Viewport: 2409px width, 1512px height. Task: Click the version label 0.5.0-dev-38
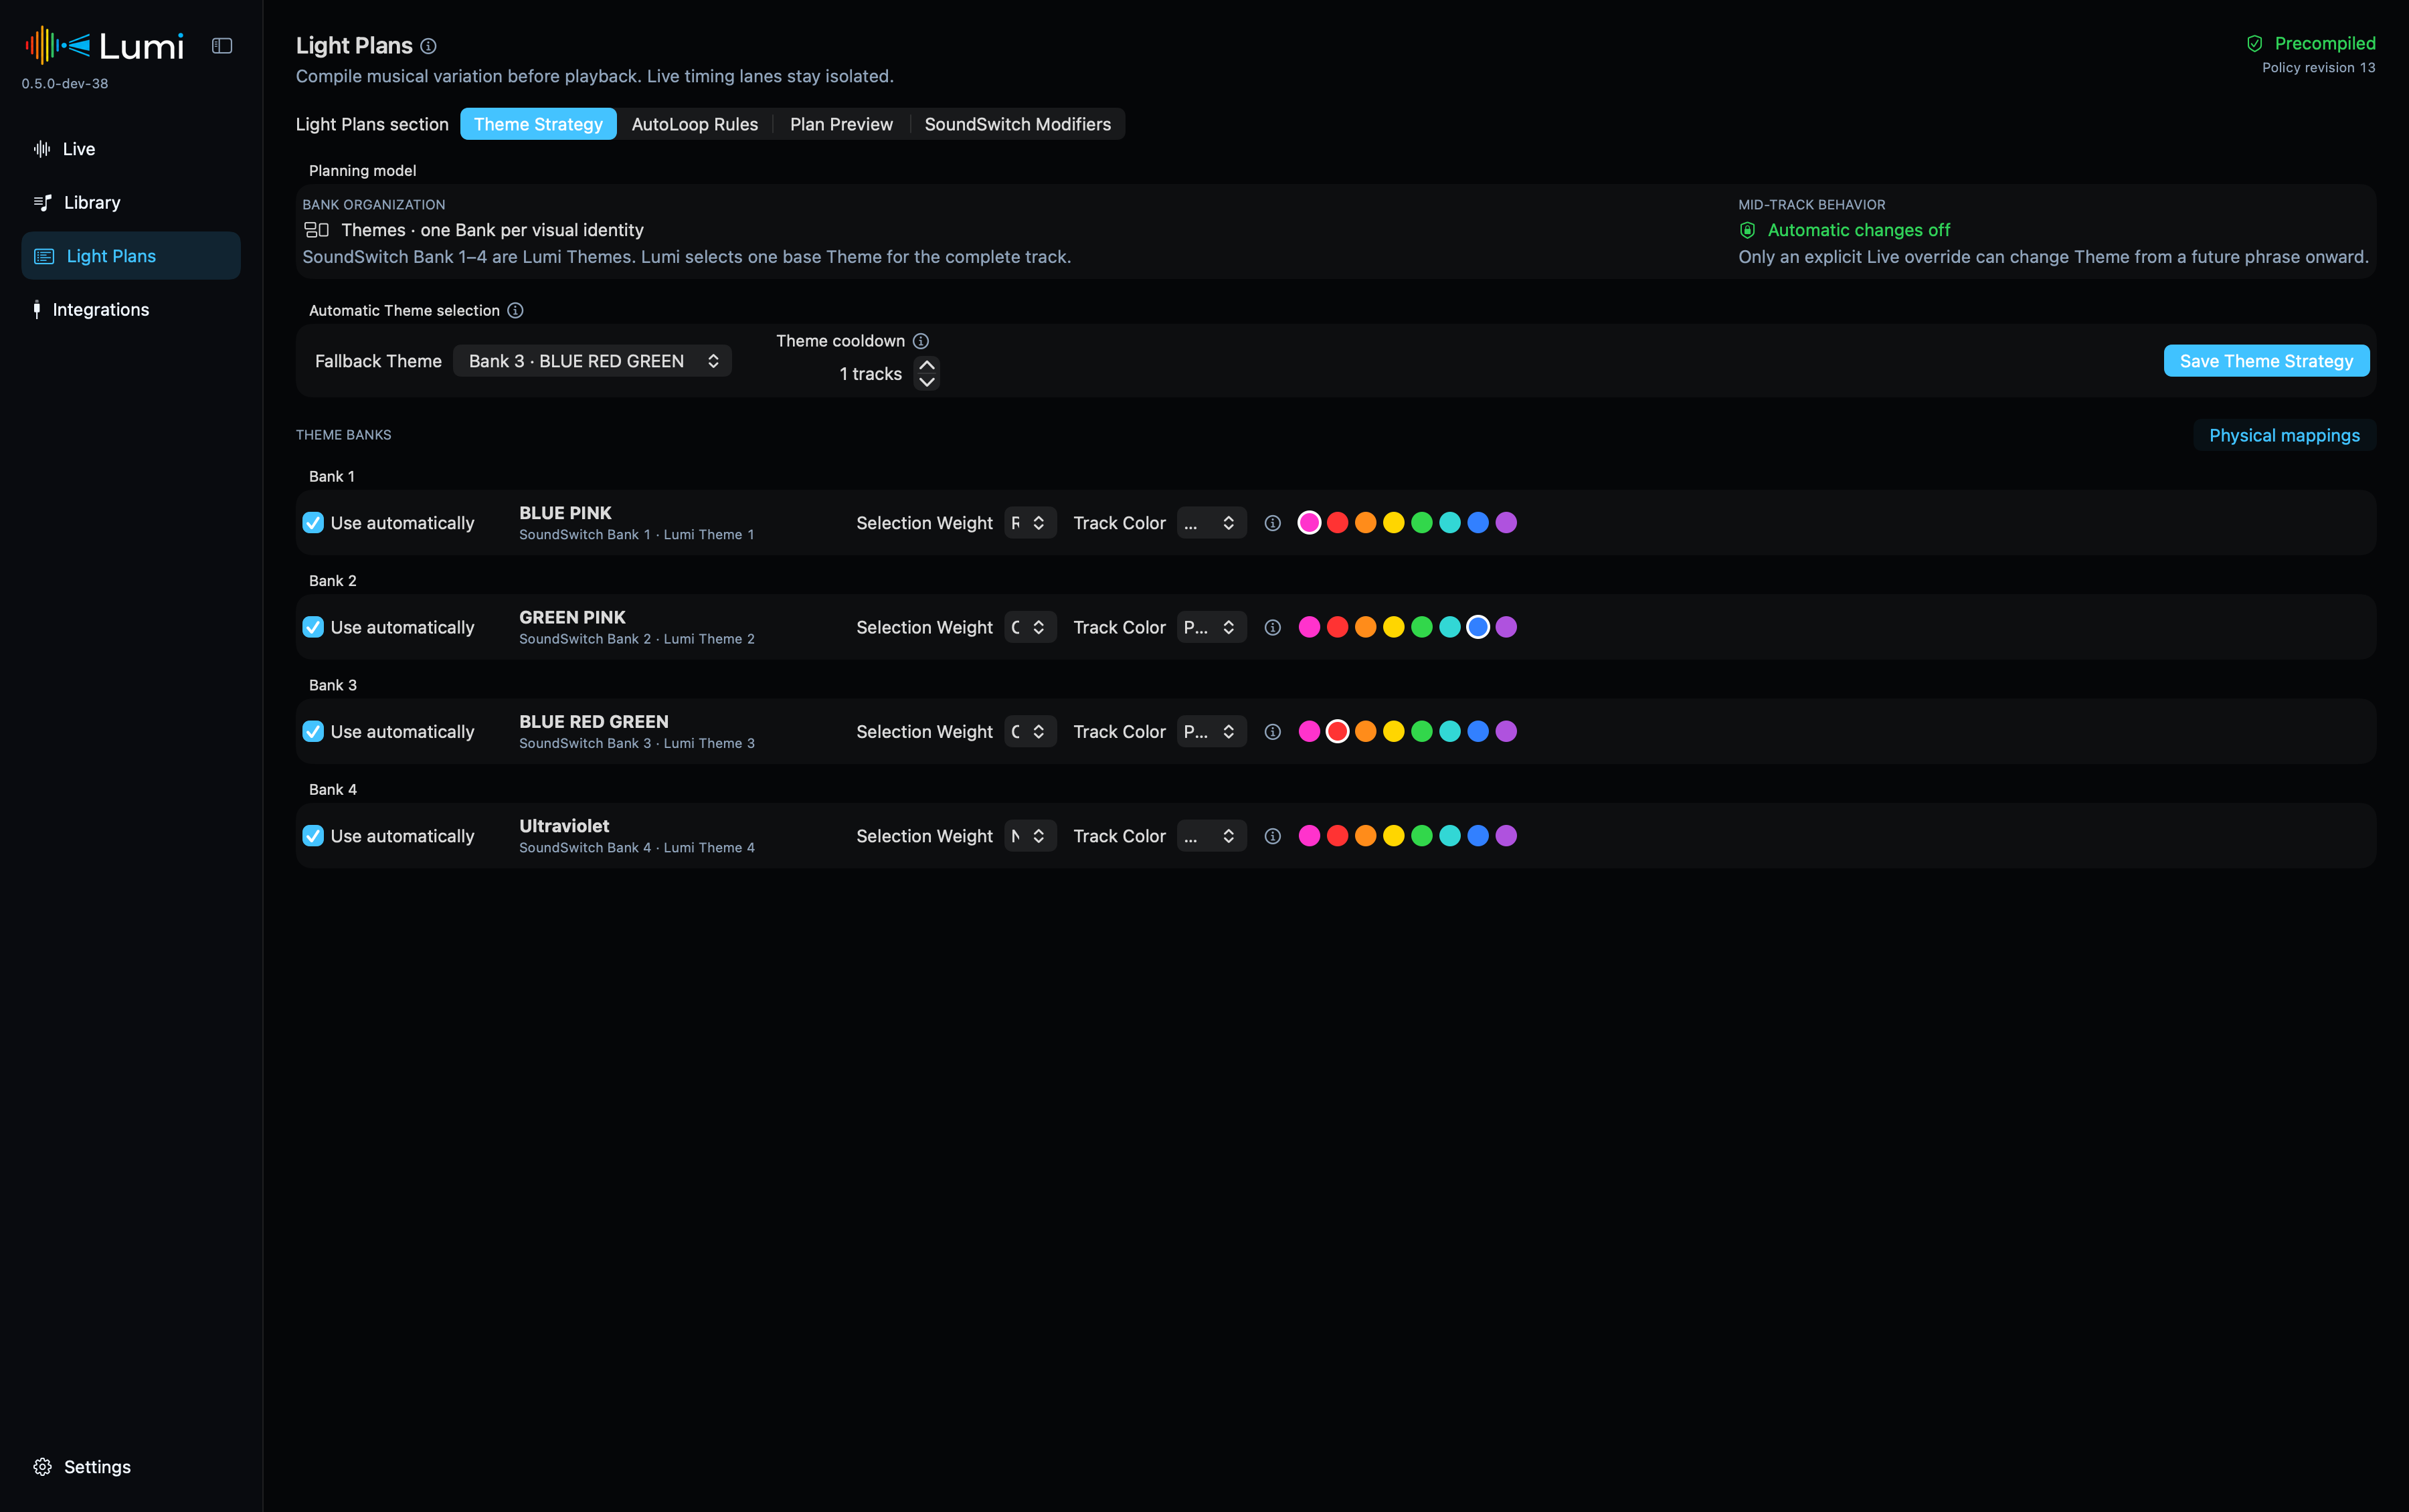pyautogui.click(x=65, y=84)
